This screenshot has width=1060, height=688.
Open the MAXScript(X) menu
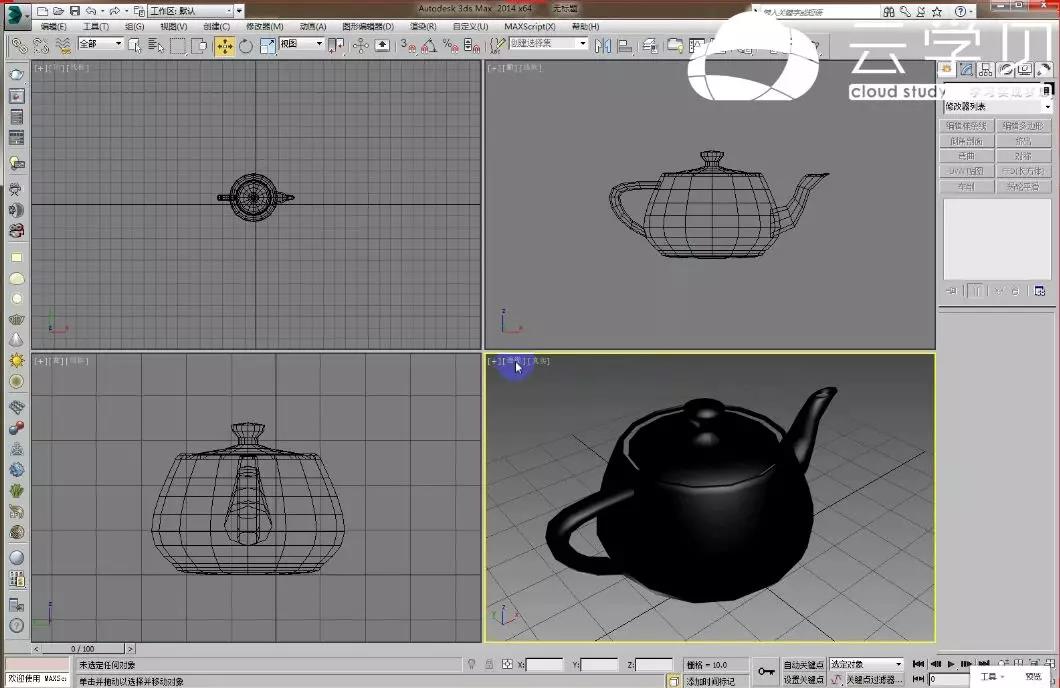[x=530, y=26]
